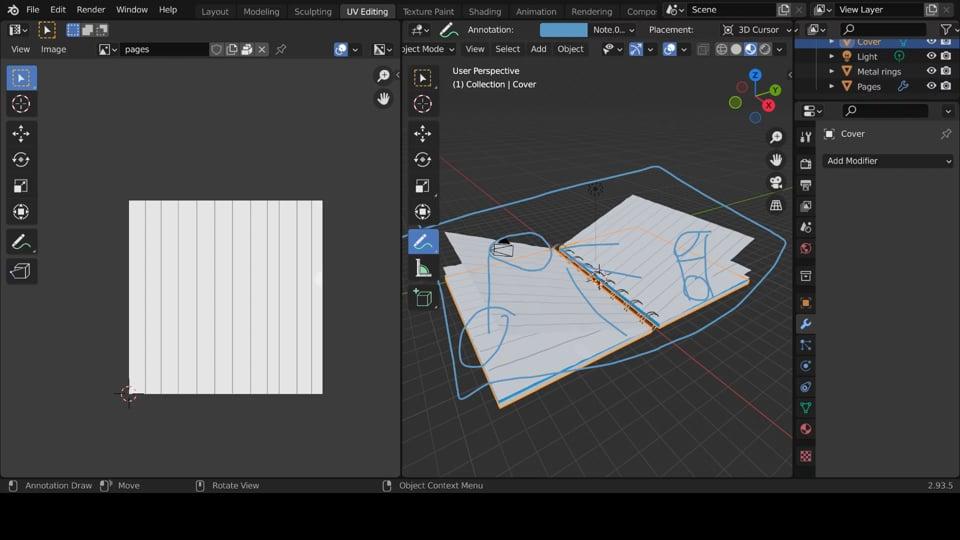Image resolution: width=960 pixels, height=540 pixels.
Task: Select the Add Cube tool
Action: [422, 298]
